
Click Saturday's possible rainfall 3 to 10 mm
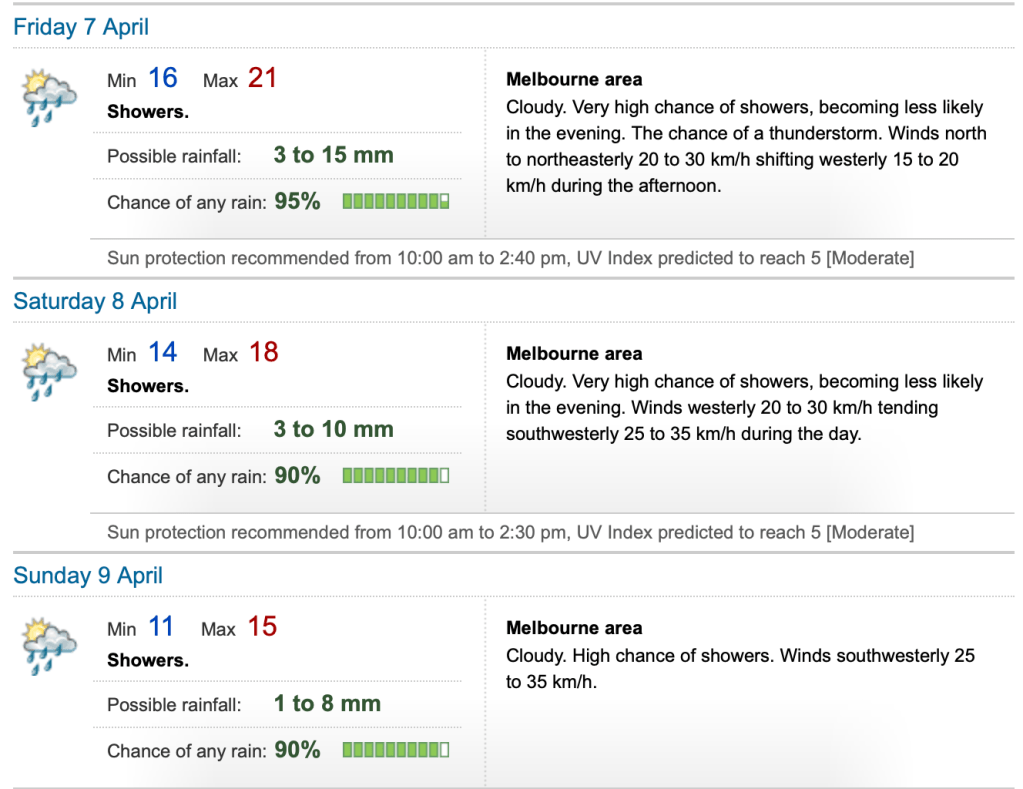(x=333, y=429)
